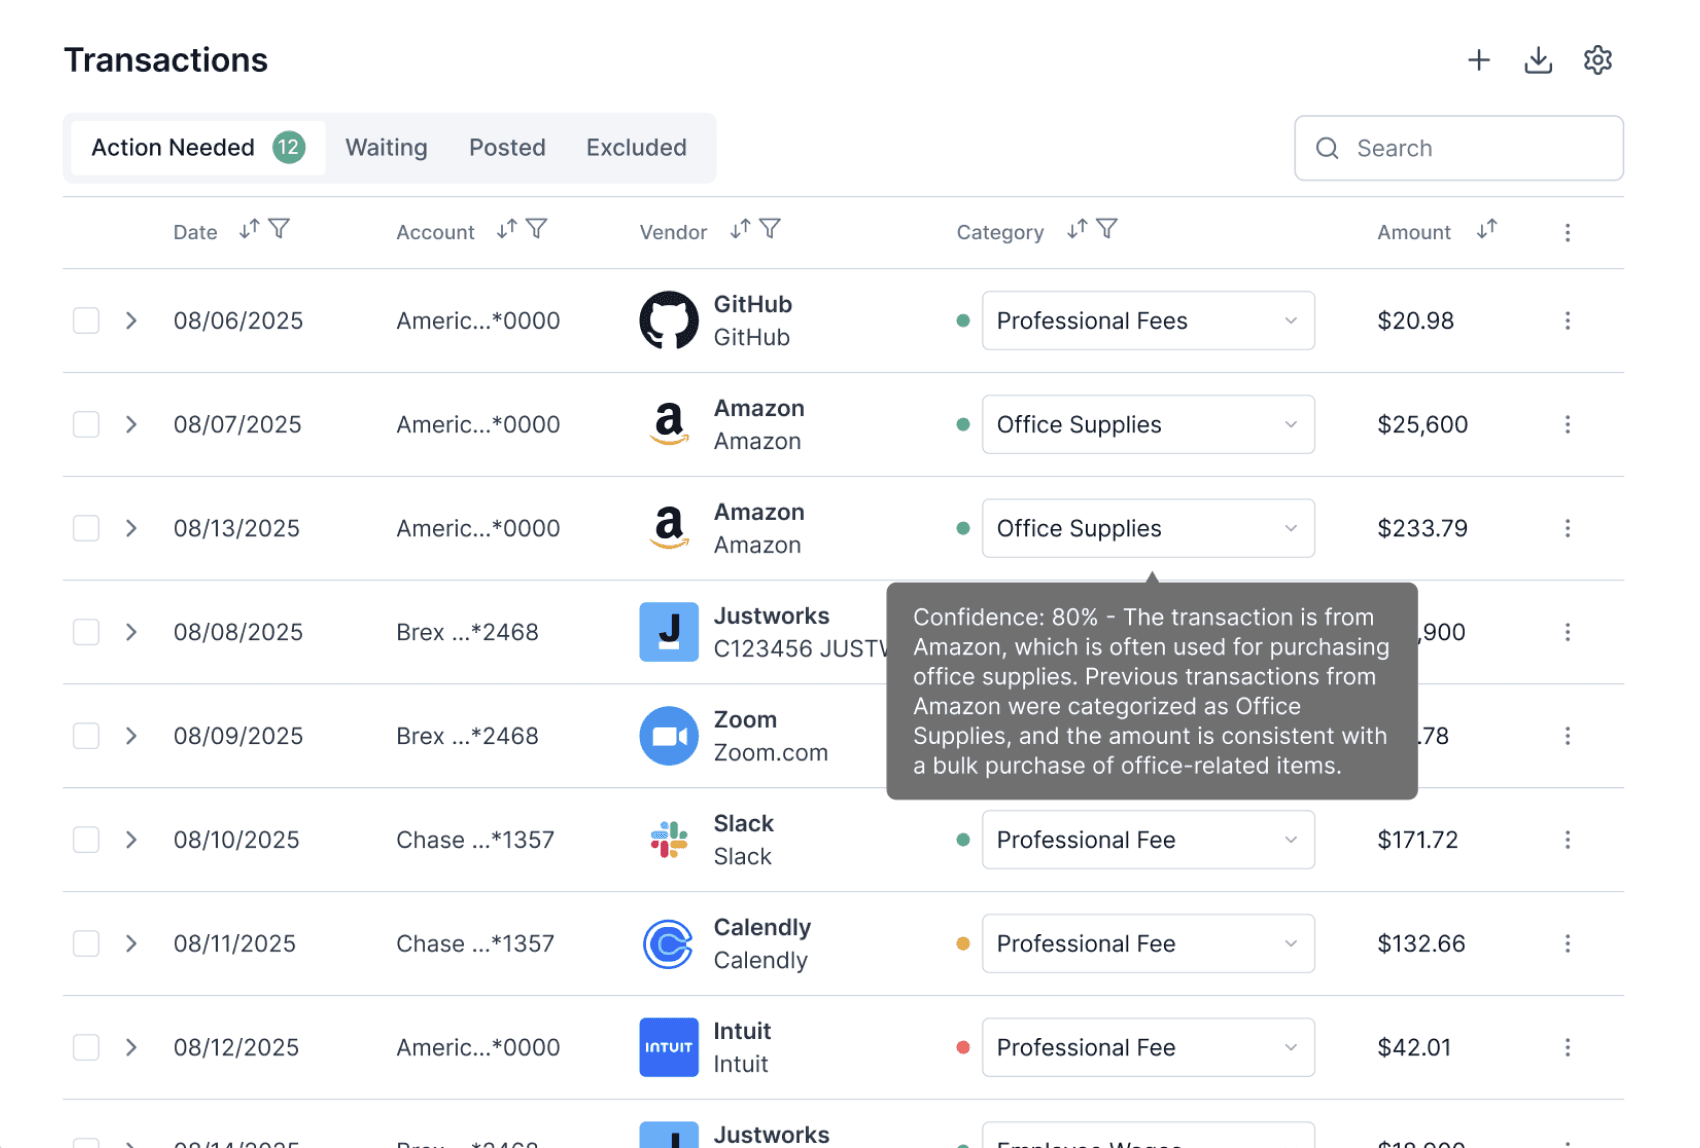Open three-dot menu for $233.79 Amazon row
This screenshot has height=1148, width=1700.
tap(1567, 529)
